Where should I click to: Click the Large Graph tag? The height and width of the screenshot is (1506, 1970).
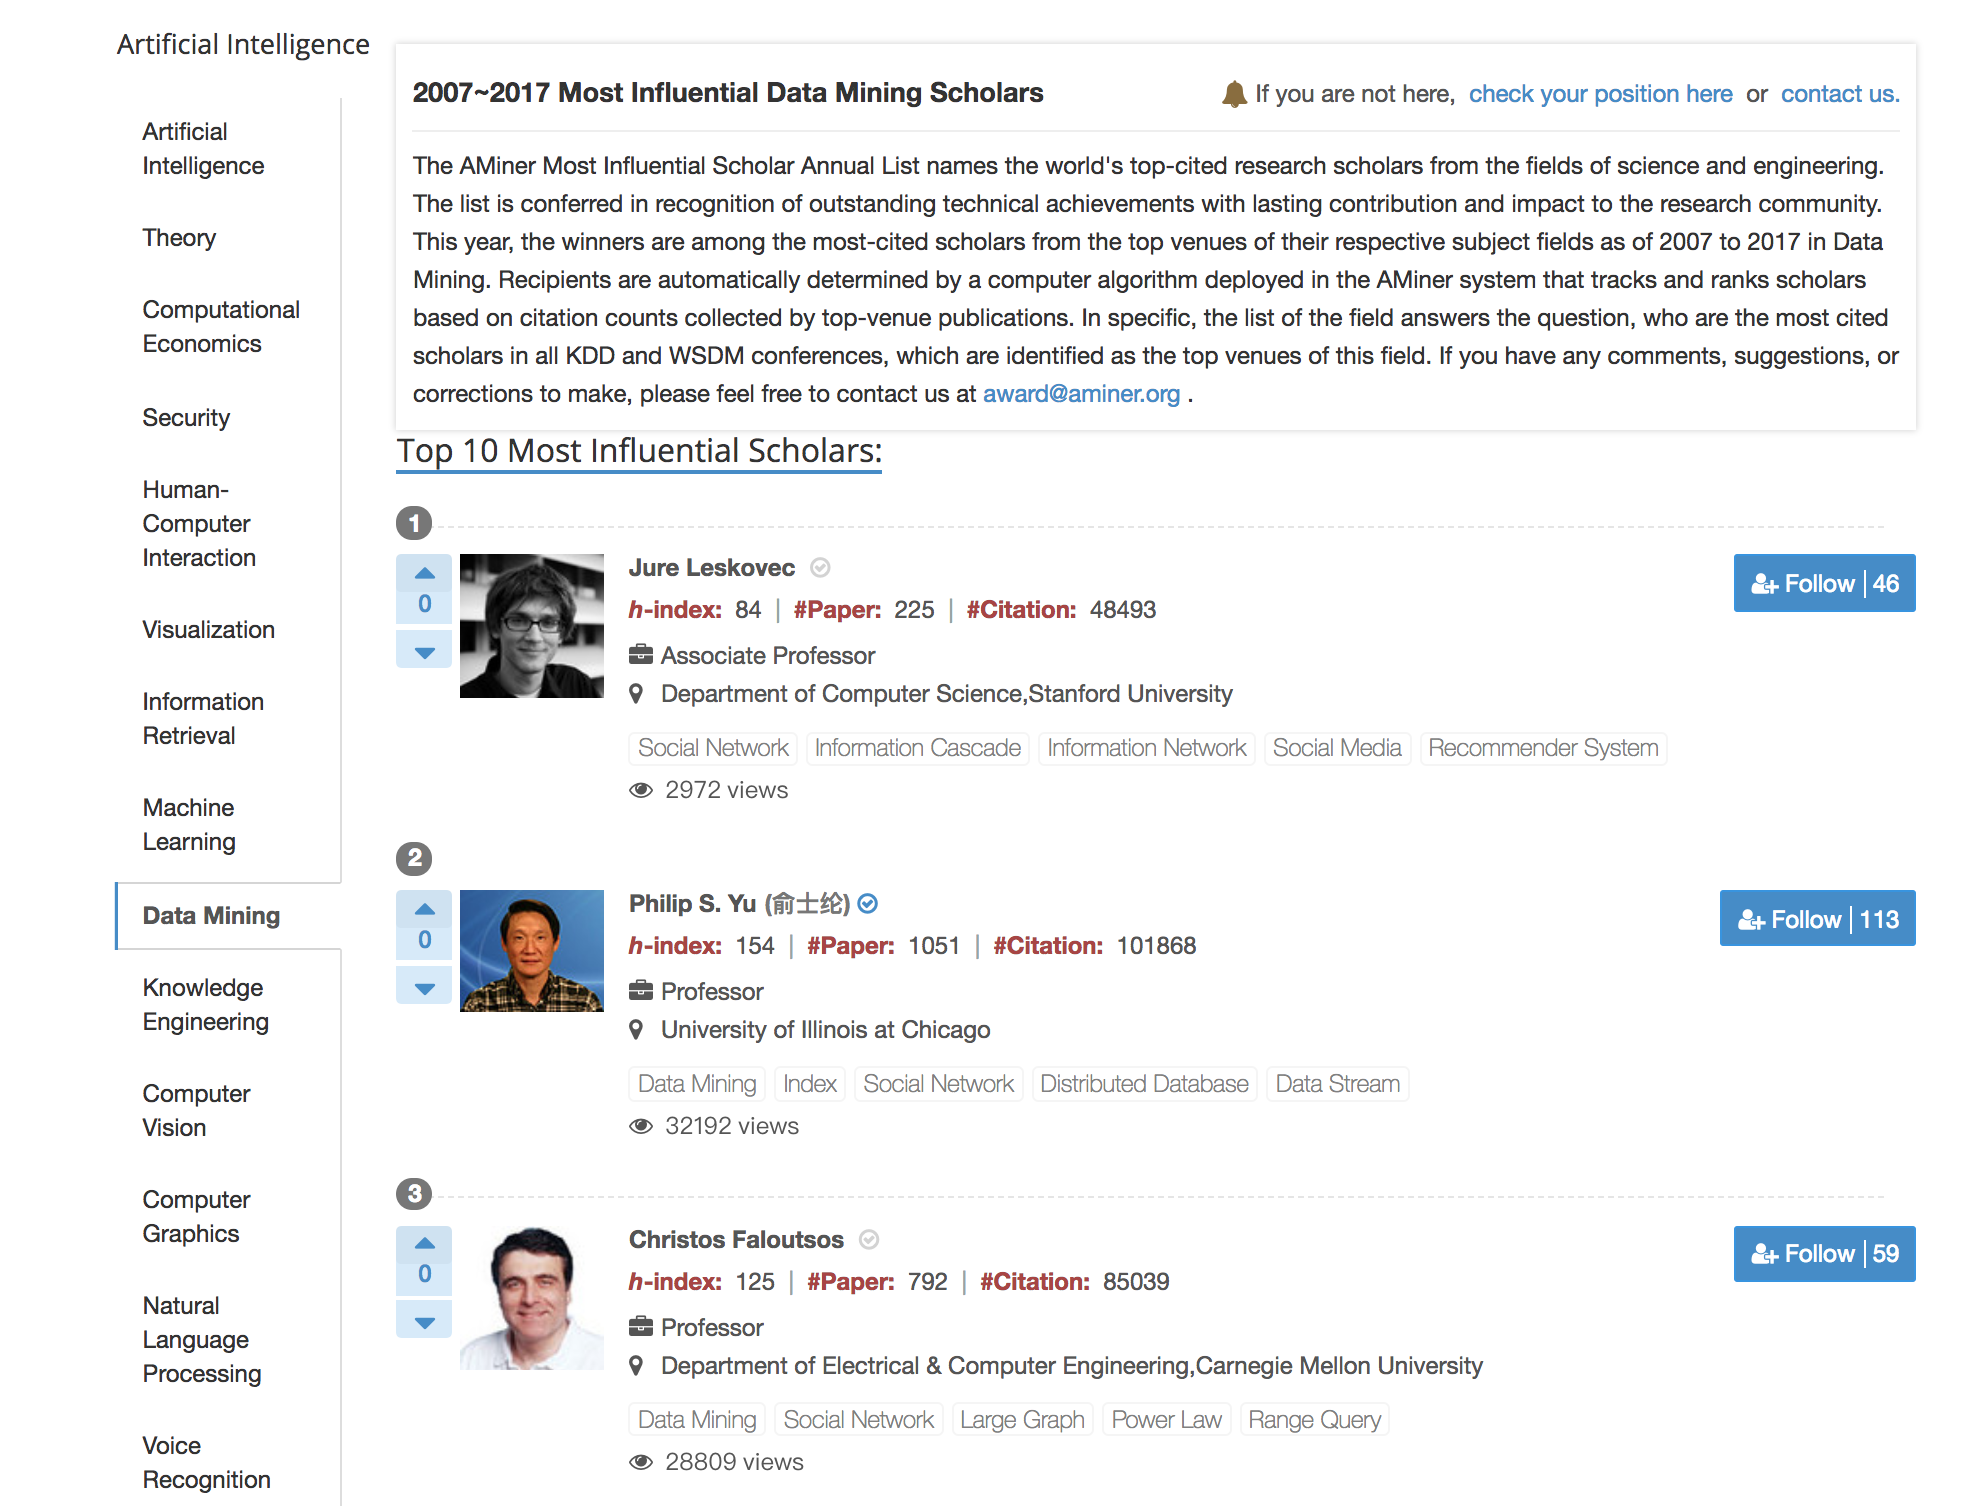(x=1022, y=1420)
